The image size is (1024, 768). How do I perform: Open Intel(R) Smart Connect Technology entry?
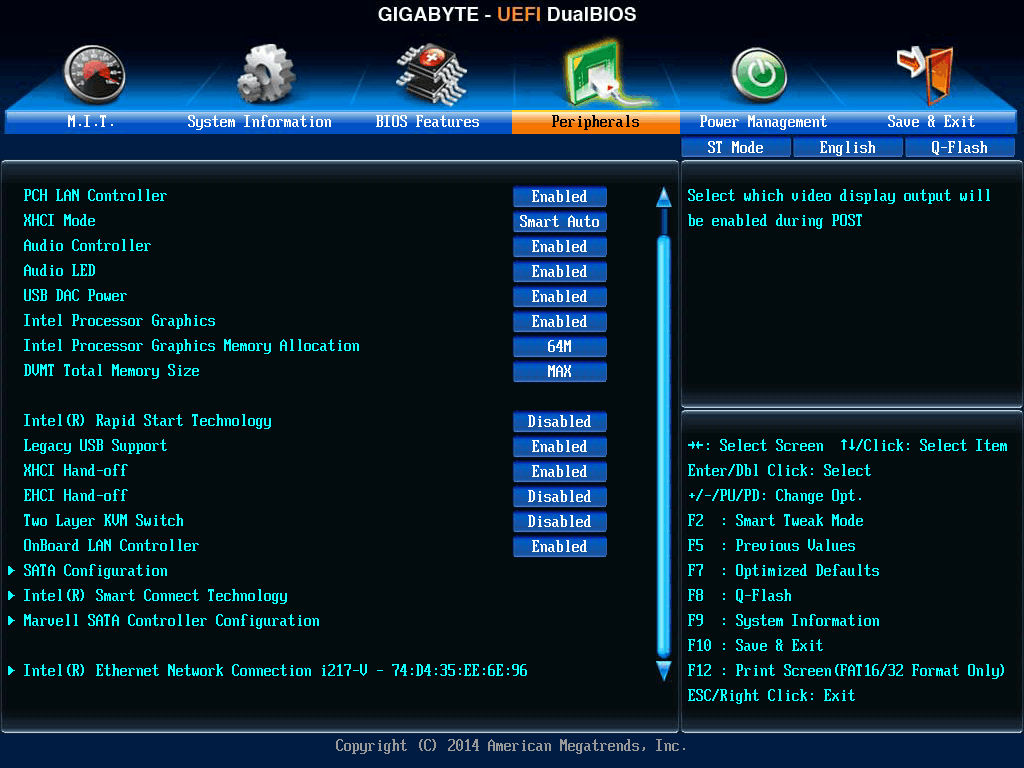155,596
